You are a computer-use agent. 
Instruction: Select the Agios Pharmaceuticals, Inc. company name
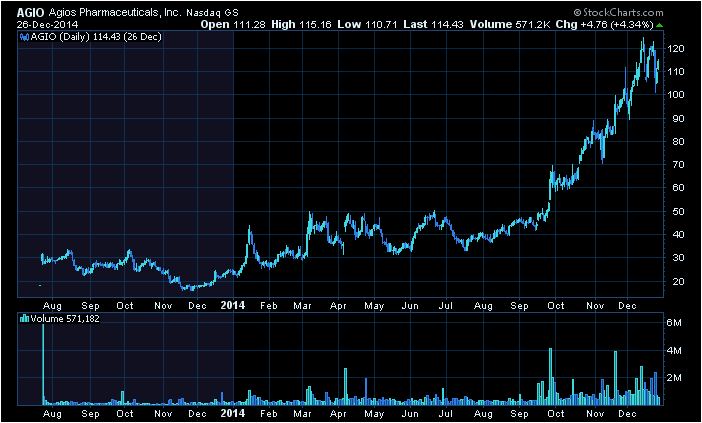(114, 13)
